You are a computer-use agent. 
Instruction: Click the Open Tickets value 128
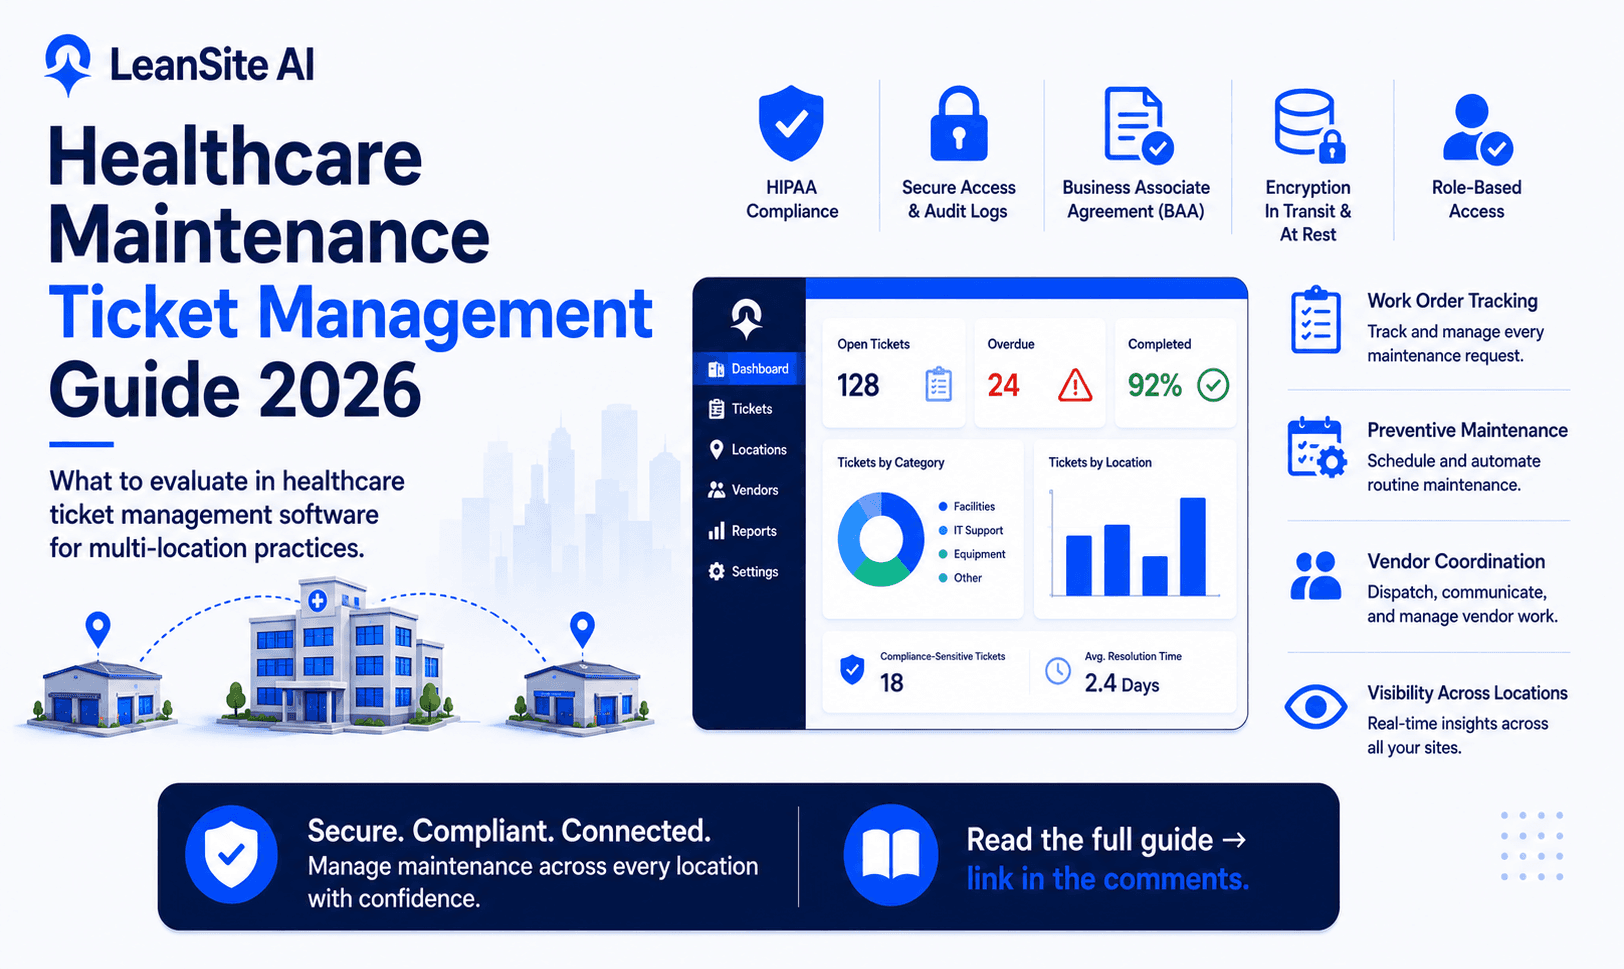[858, 385]
